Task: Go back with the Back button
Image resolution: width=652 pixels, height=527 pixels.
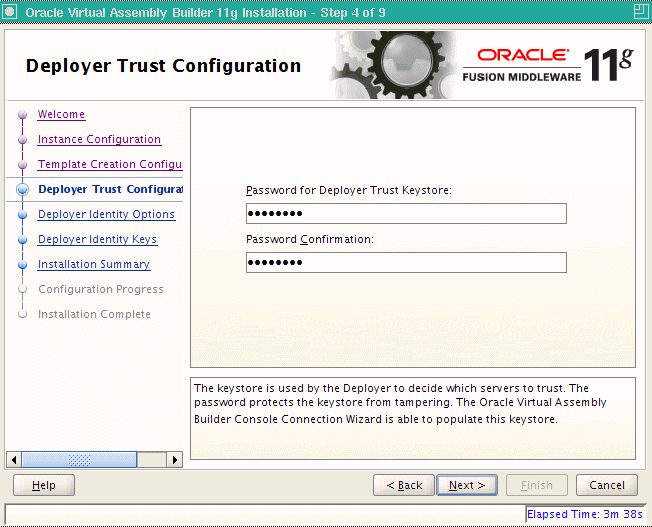Action: coord(404,485)
